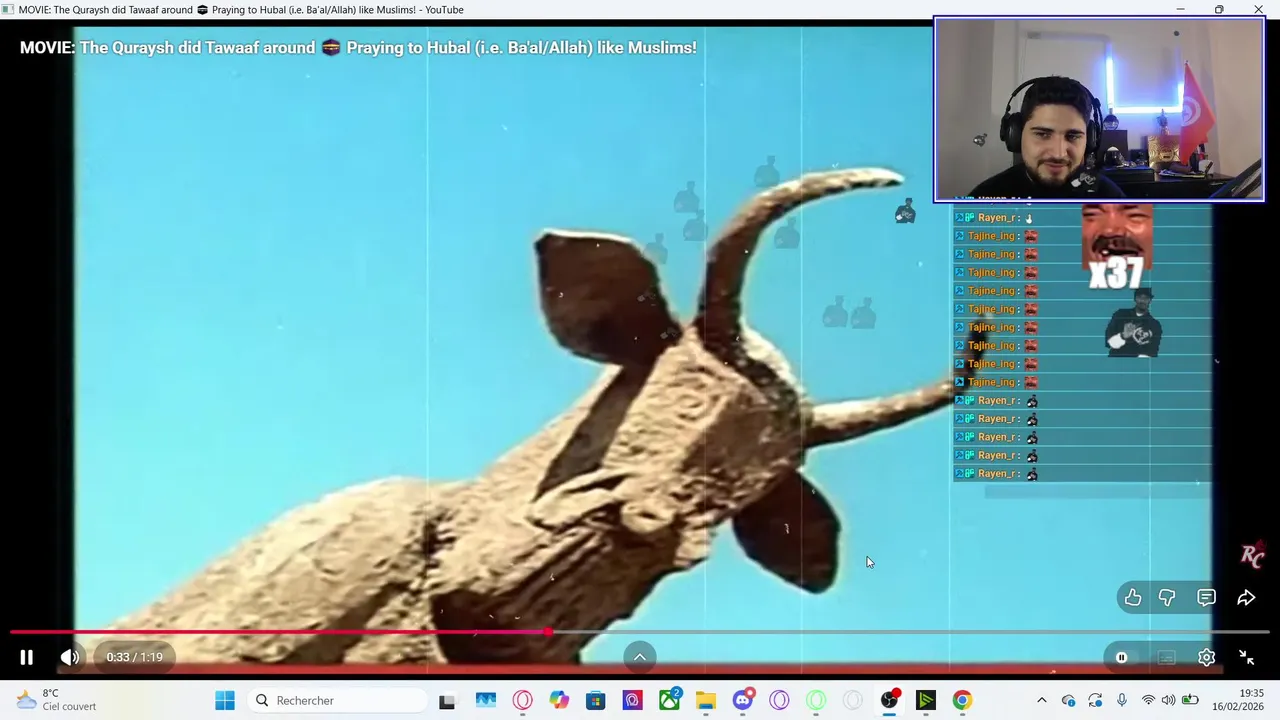Mute the video volume speaker icon

69,657
